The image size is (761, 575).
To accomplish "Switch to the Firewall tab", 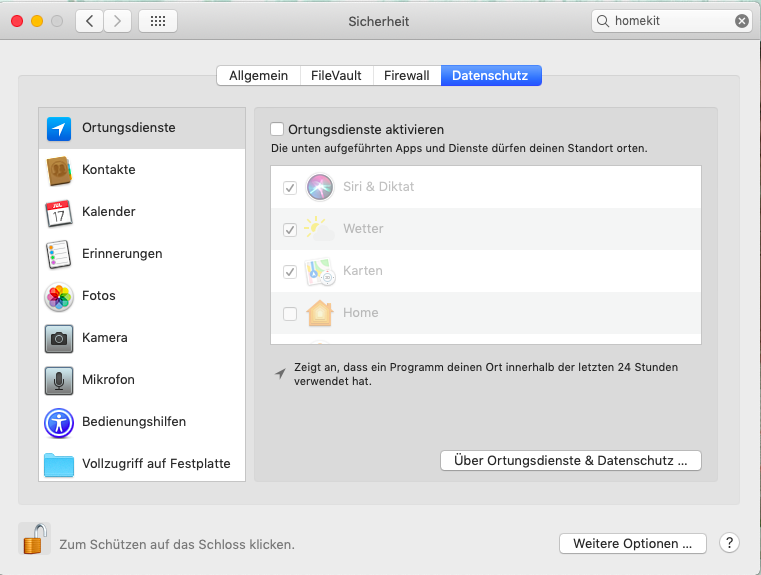I will [406, 75].
